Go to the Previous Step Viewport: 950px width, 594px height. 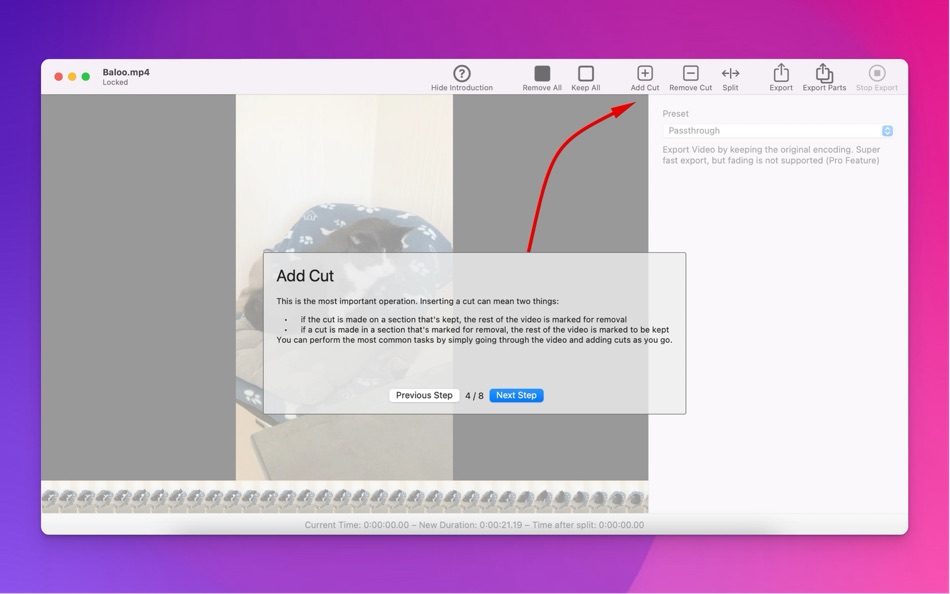click(424, 395)
